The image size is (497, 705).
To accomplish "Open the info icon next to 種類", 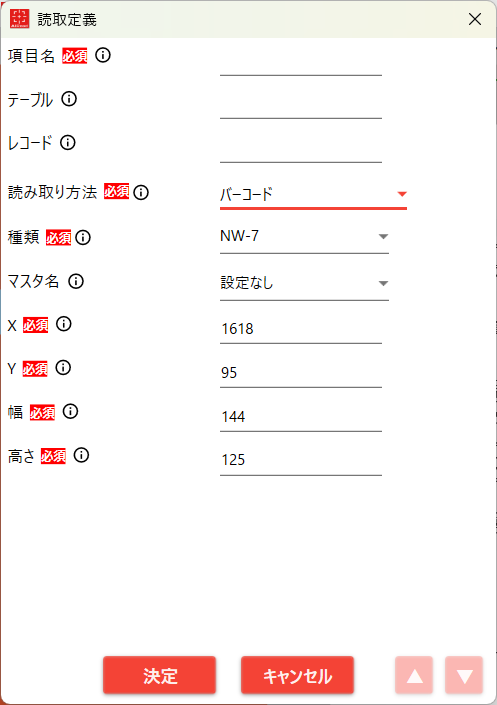I will tap(83, 237).
